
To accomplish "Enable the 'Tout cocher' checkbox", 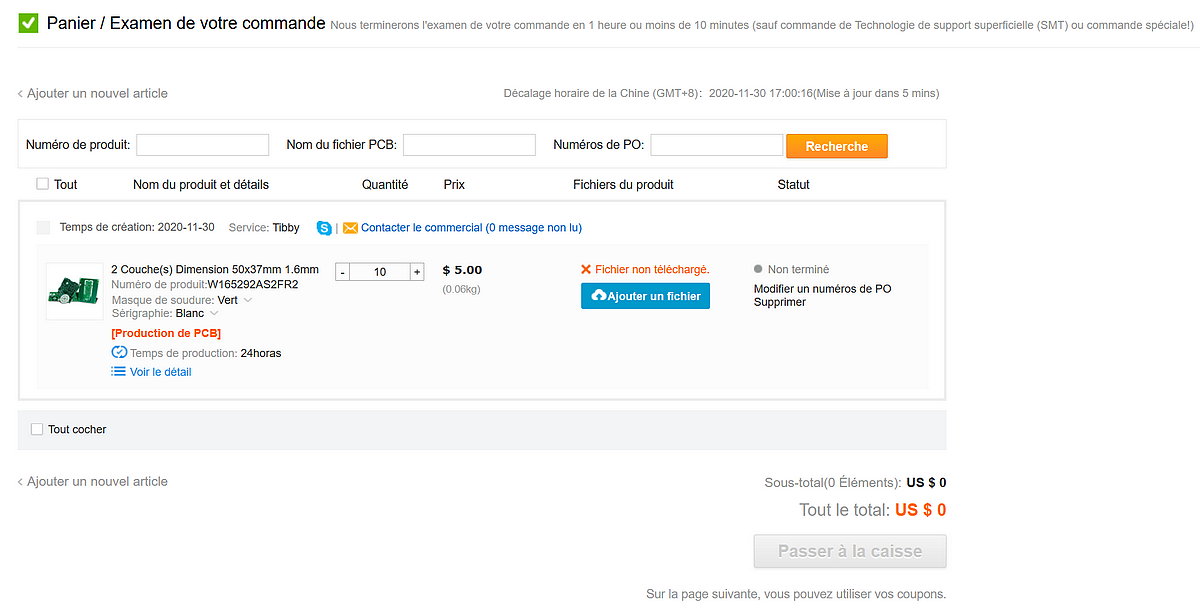I will 37,429.
